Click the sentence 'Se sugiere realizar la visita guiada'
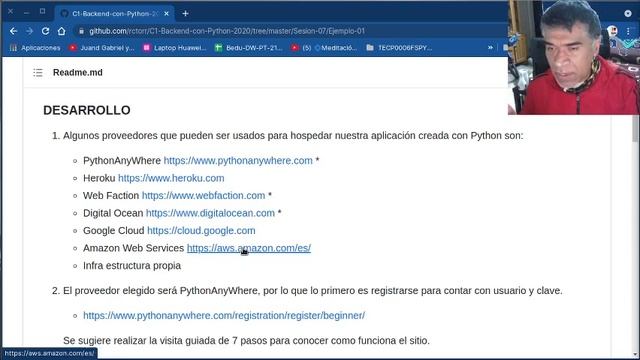640x360 pixels. click(246, 340)
